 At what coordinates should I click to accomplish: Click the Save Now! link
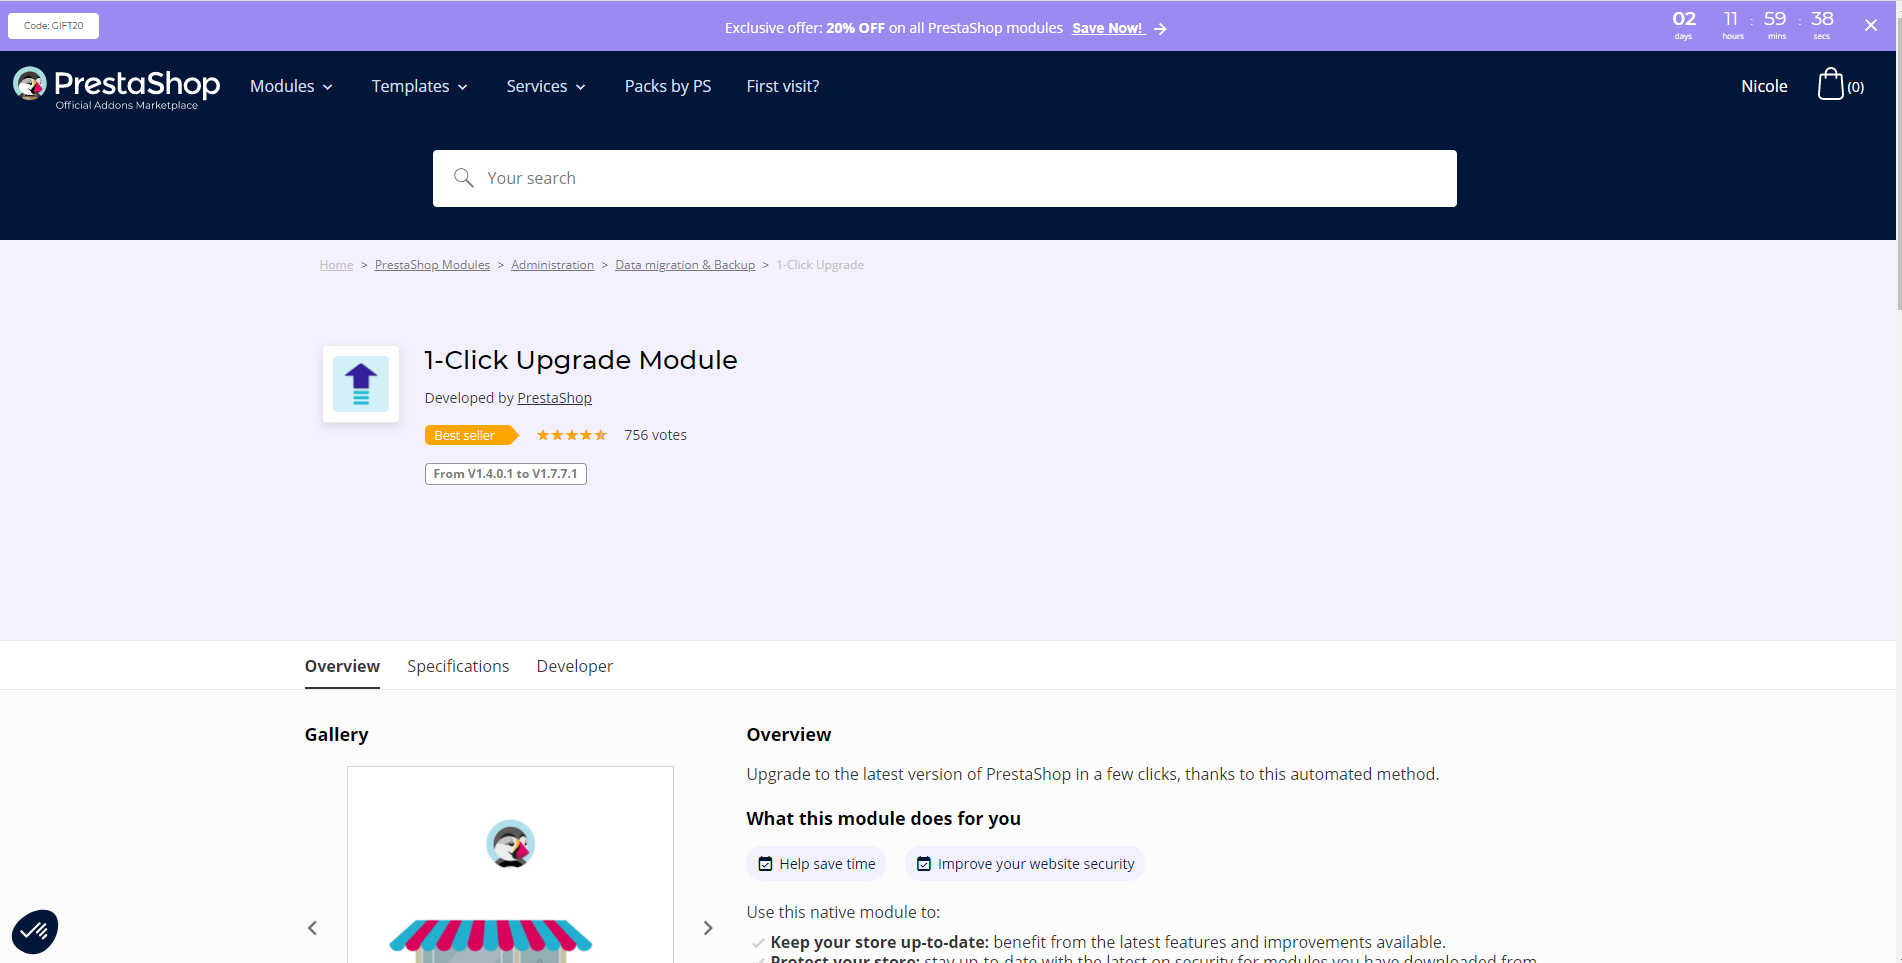(x=1108, y=28)
